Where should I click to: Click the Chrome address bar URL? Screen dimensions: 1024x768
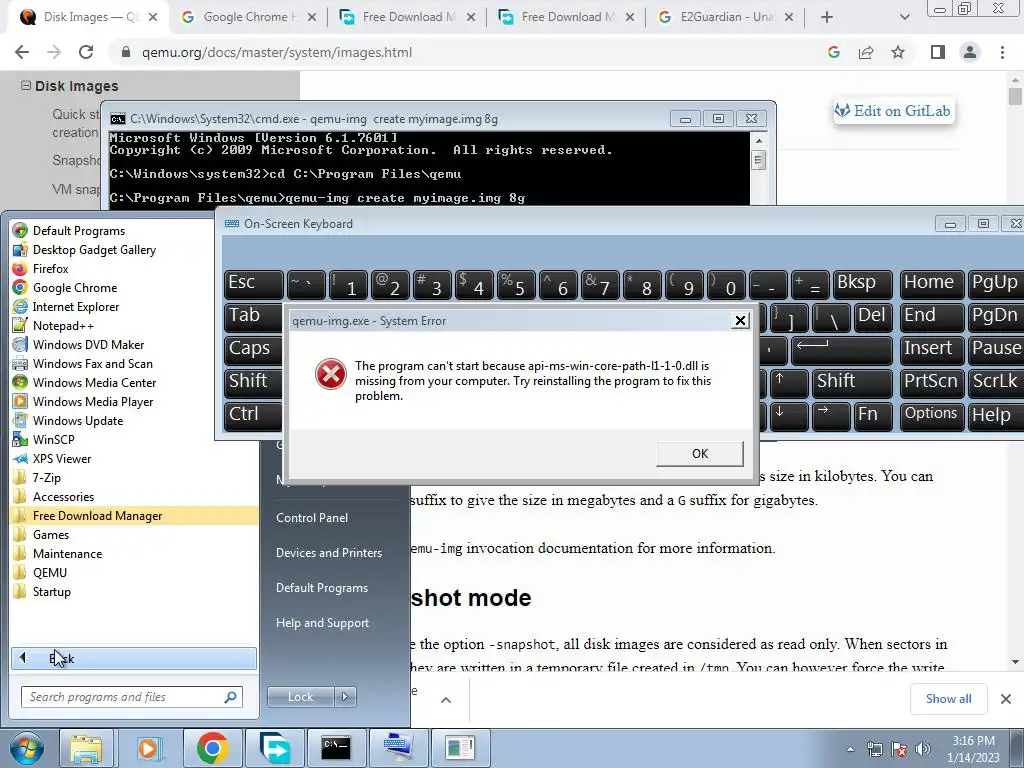click(x=277, y=52)
